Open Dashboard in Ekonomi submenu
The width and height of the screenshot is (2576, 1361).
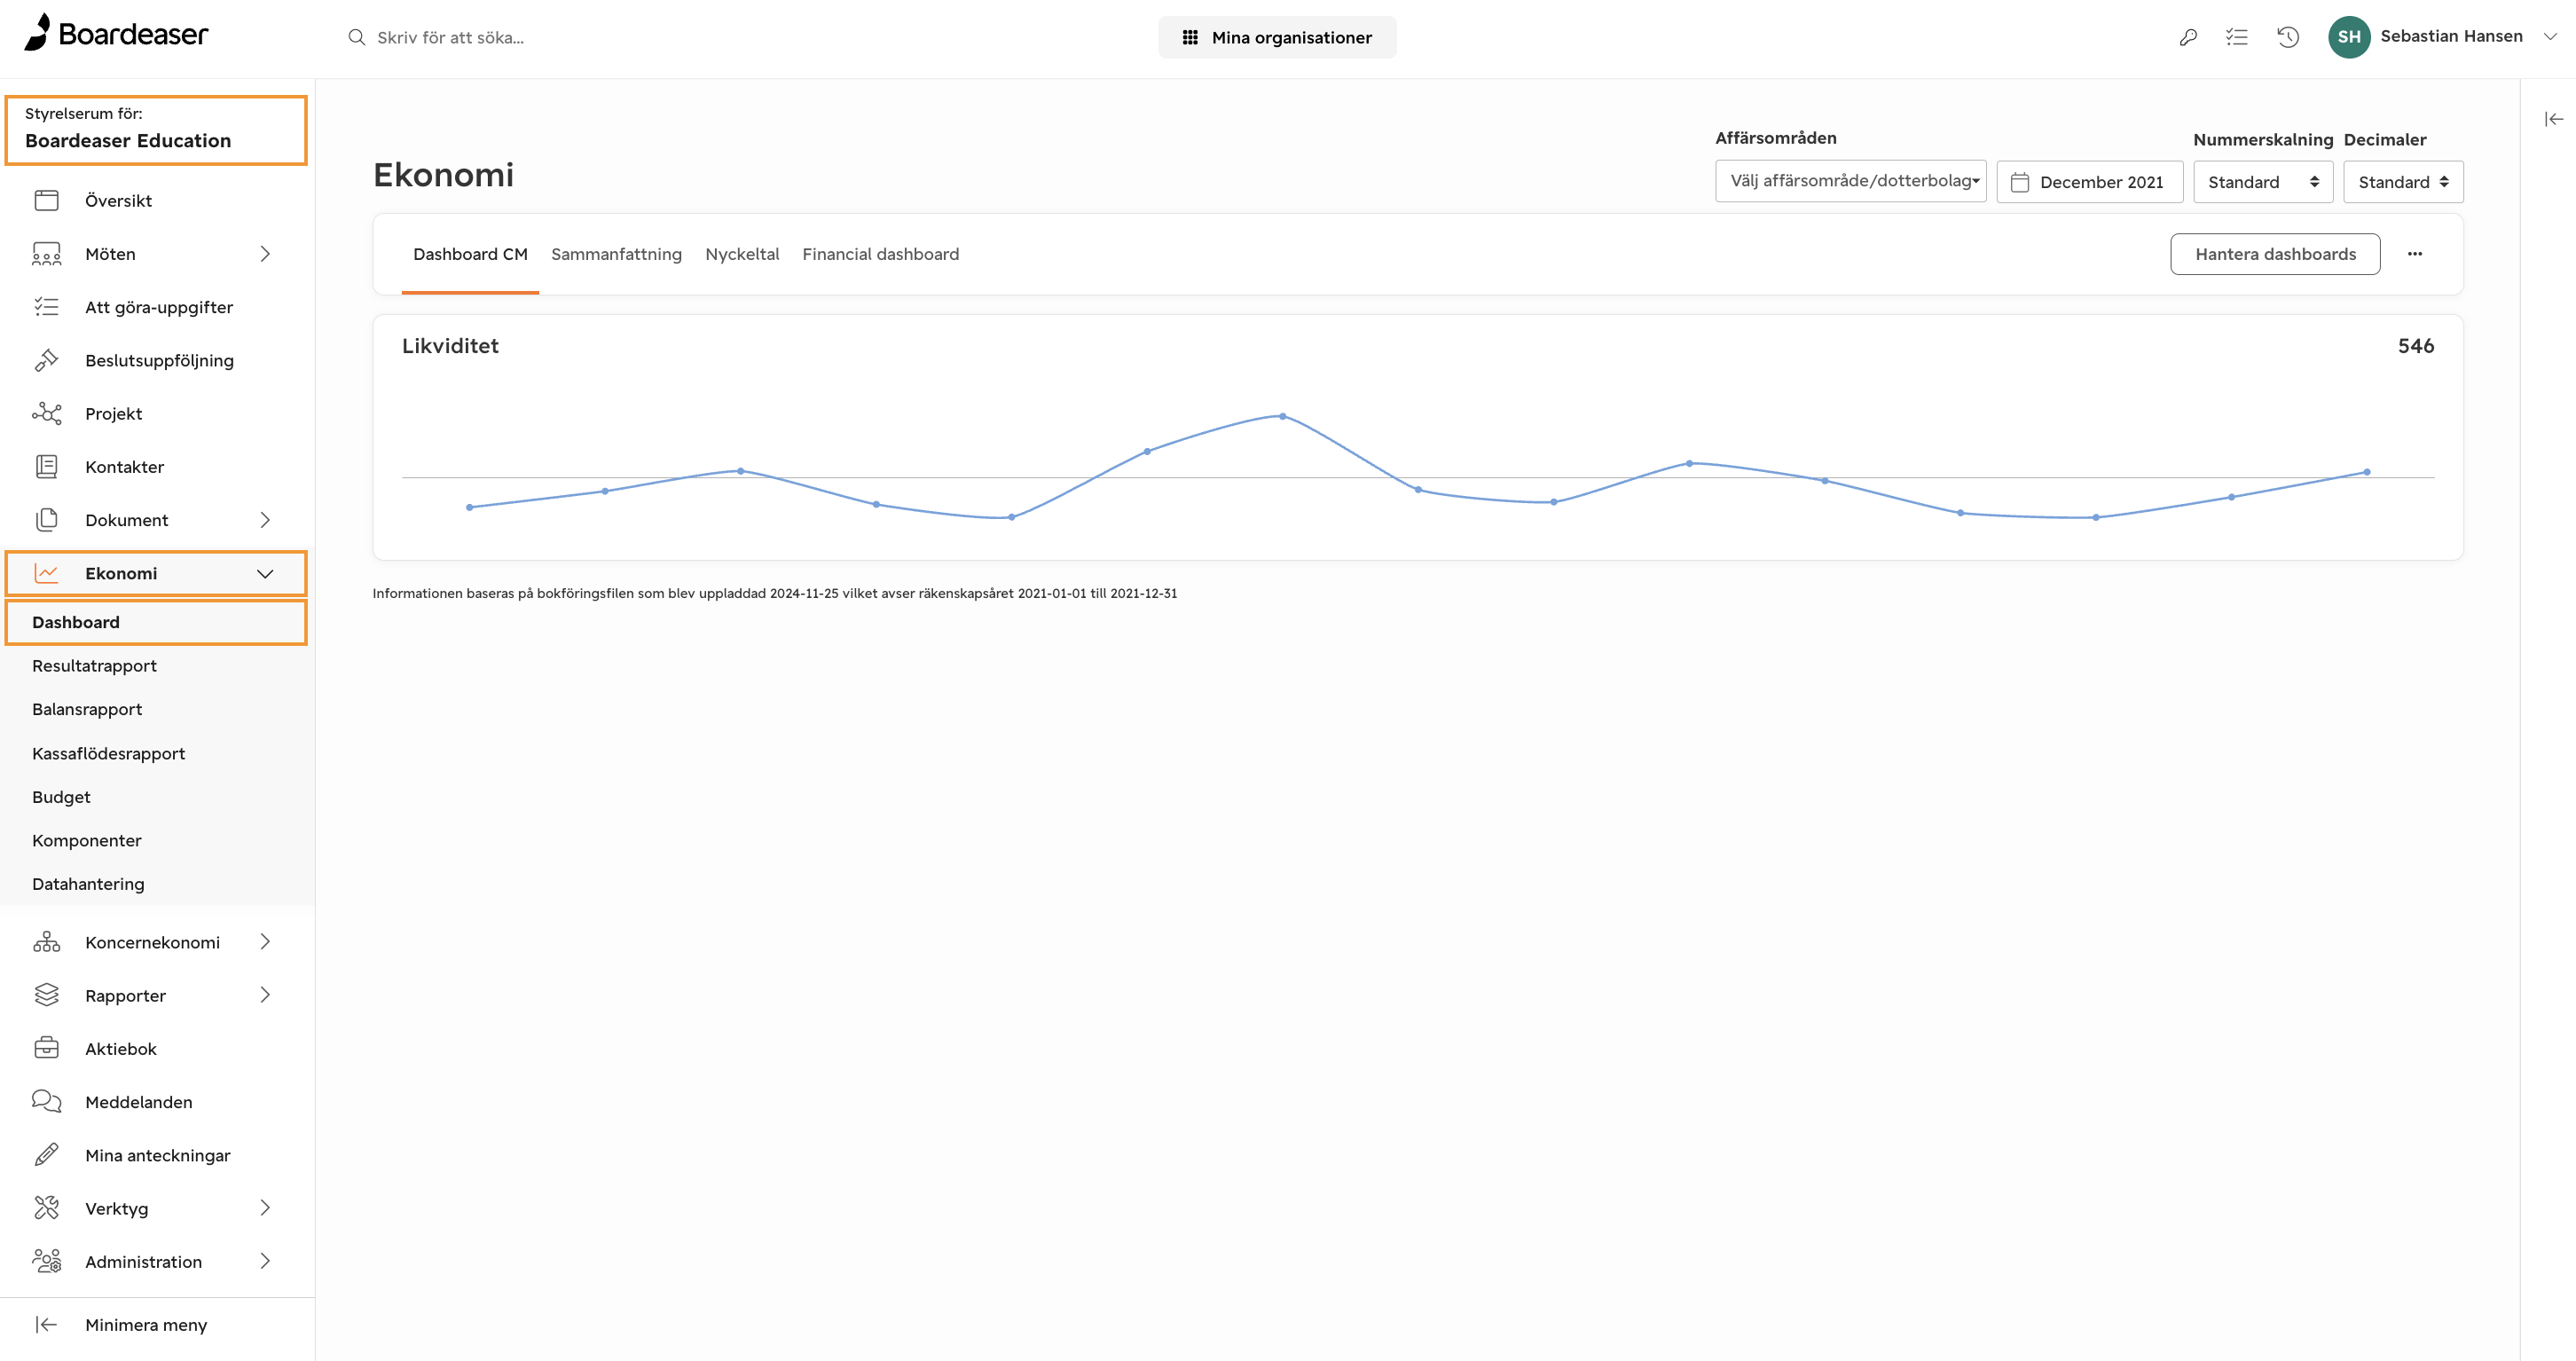[156, 622]
